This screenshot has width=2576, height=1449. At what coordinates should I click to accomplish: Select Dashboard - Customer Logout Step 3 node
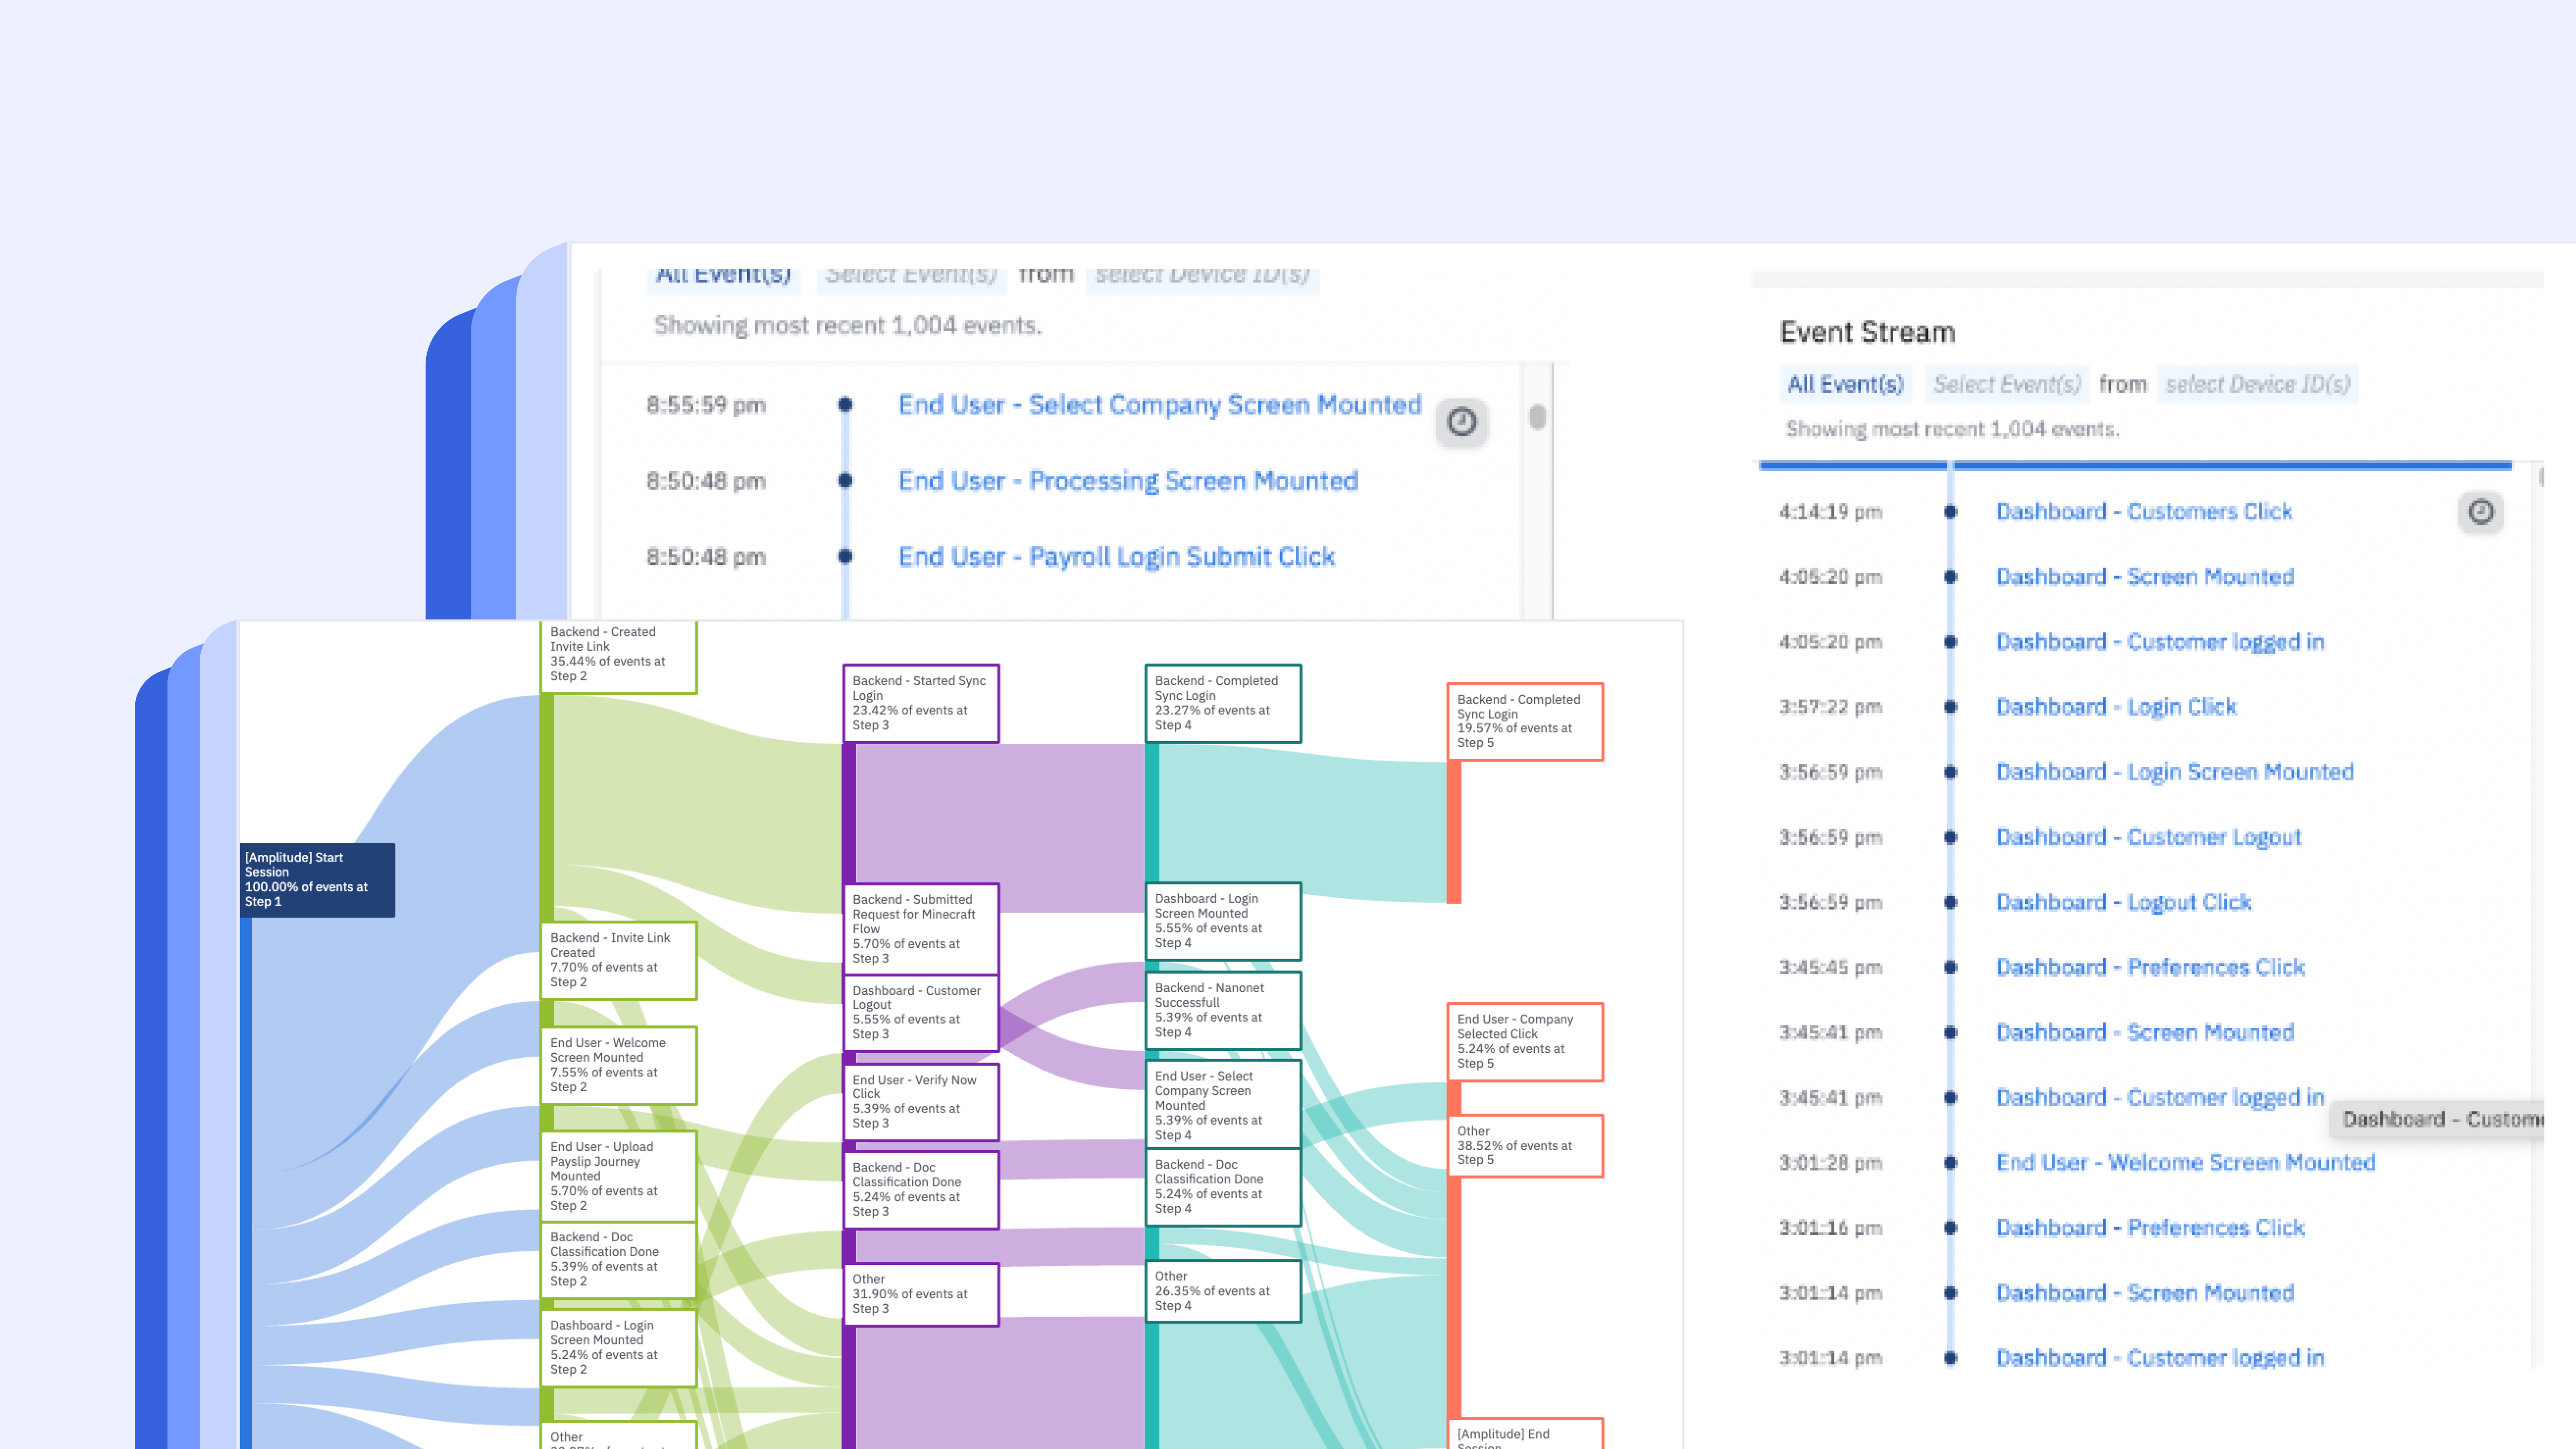click(920, 1012)
